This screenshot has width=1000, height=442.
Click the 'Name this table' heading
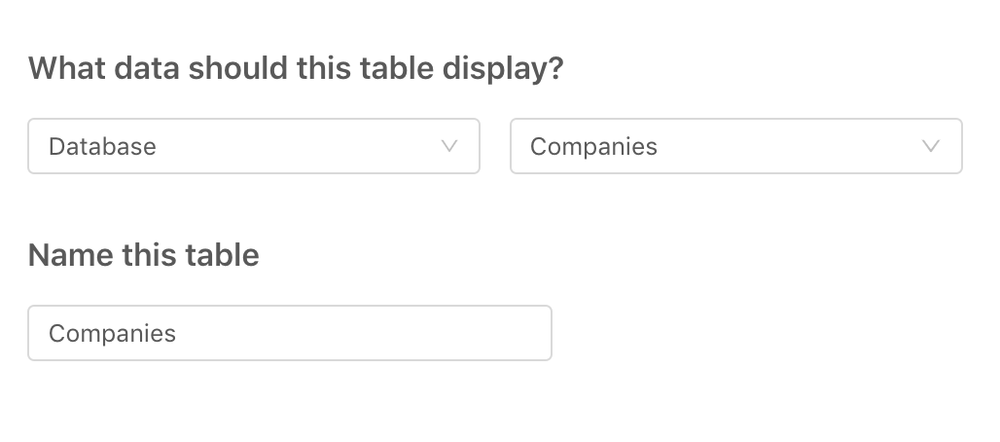pyautogui.click(x=143, y=255)
